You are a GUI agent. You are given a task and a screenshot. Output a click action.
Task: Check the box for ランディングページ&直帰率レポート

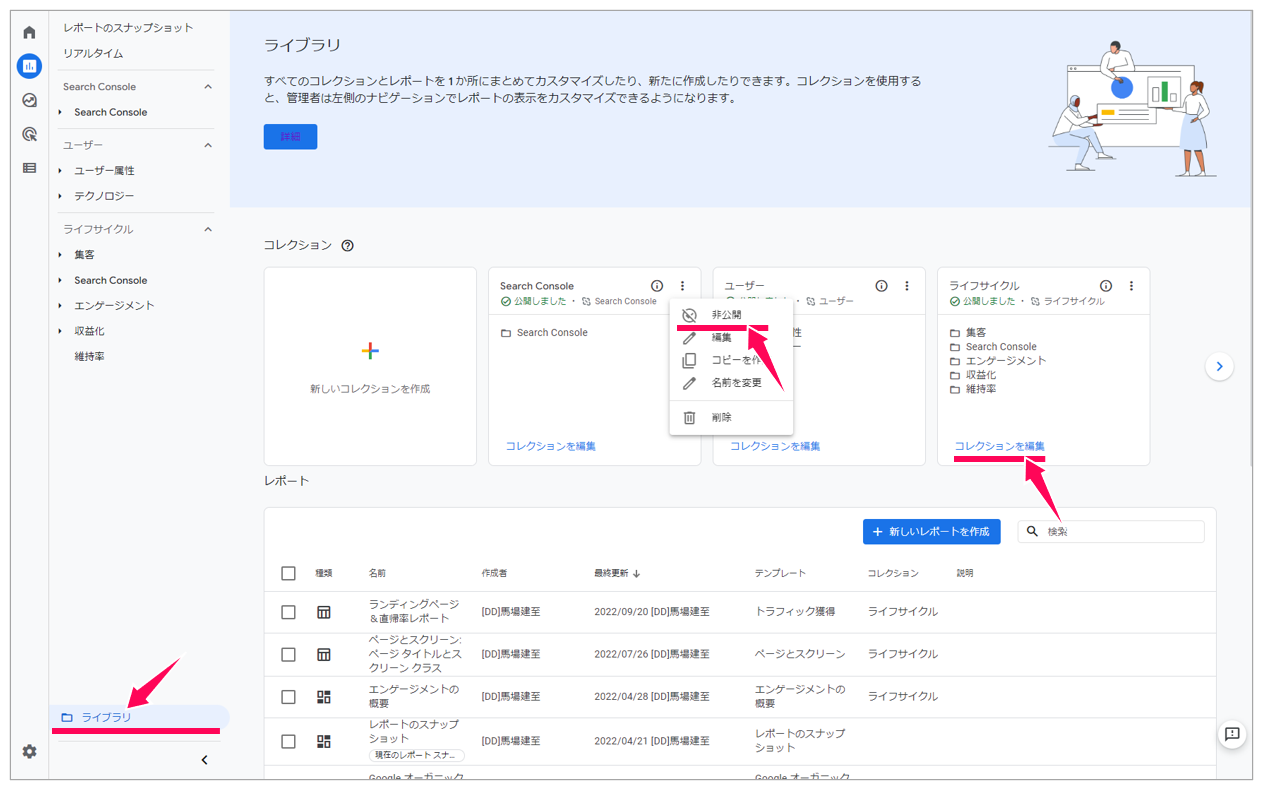click(288, 612)
